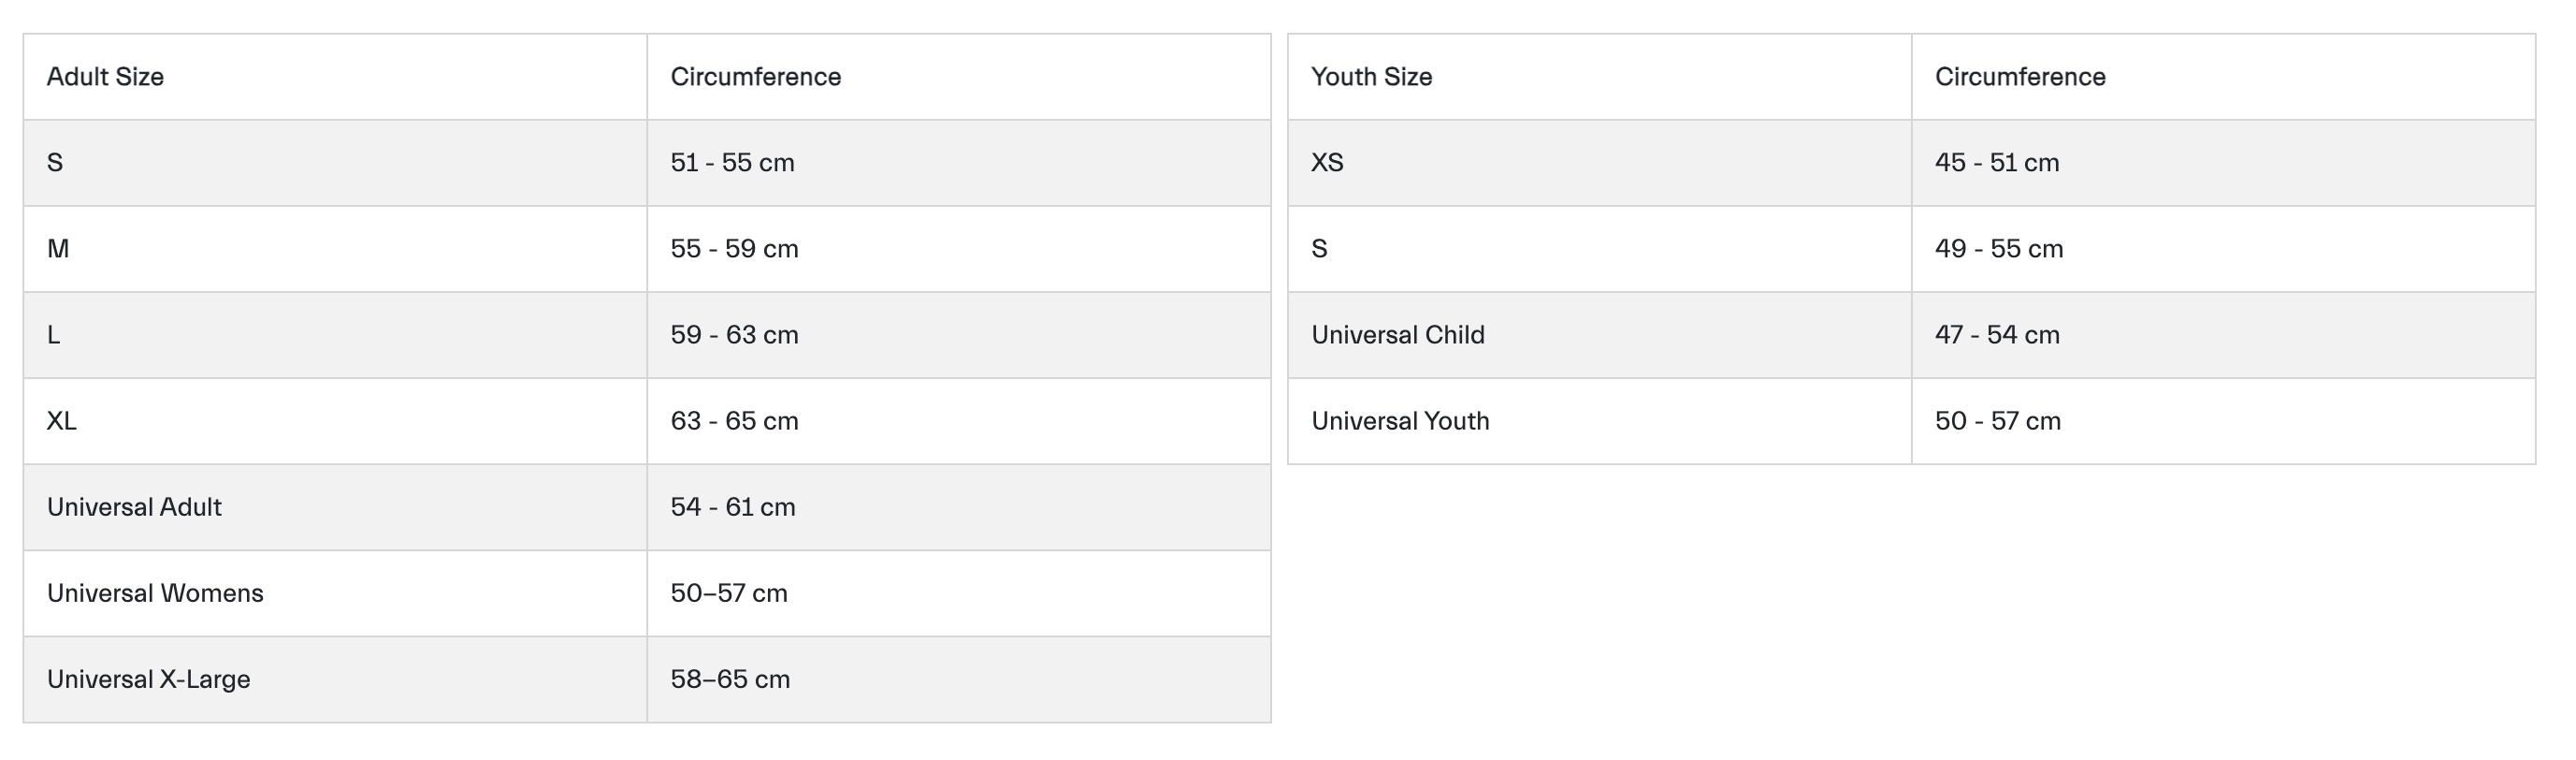Image resolution: width=2576 pixels, height=760 pixels.
Task: Click the Adult Size column header
Action: pos(105,77)
